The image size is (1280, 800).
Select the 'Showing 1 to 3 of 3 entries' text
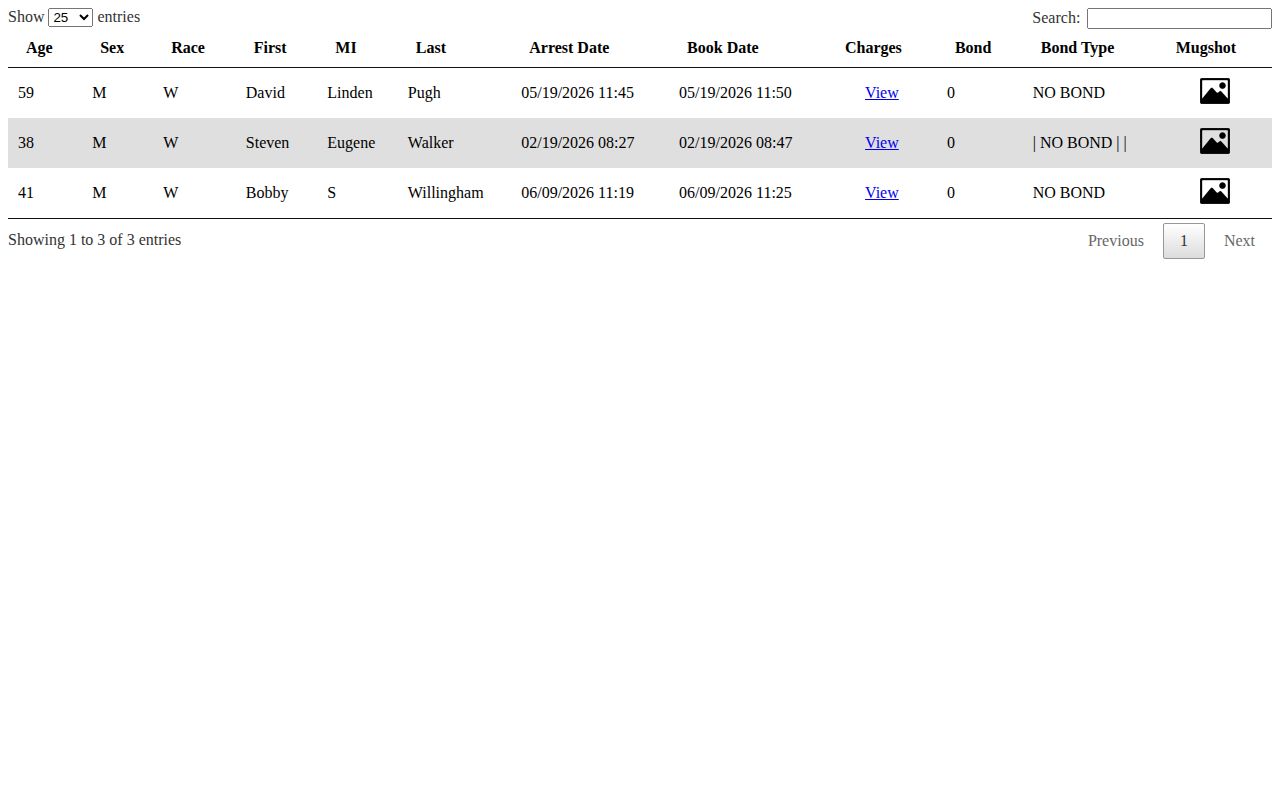point(94,240)
